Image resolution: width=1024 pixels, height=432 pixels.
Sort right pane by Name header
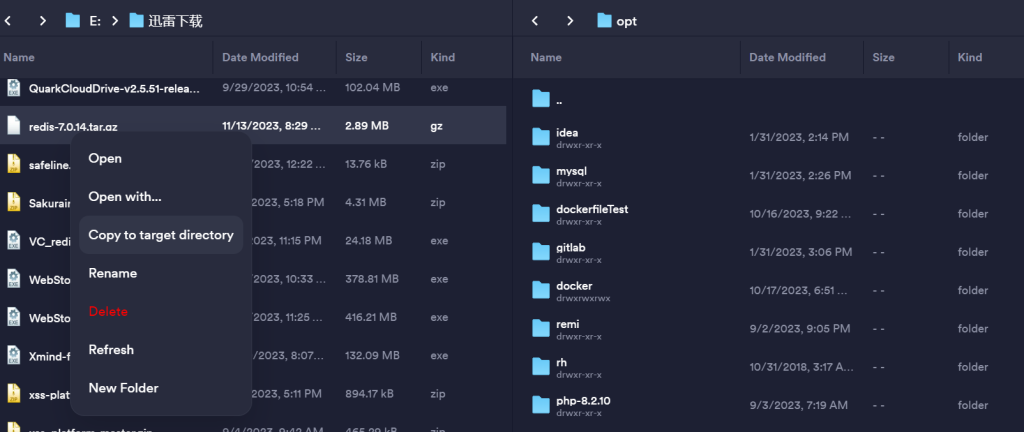click(x=546, y=58)
